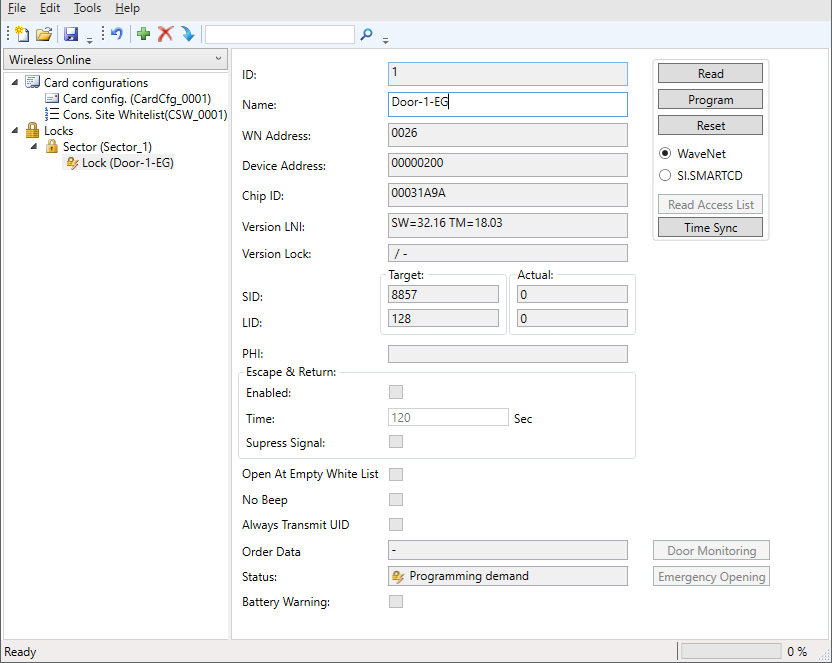Open the Edit menu
The width and height of the screenshot is (832, 663).
[50, 8]
